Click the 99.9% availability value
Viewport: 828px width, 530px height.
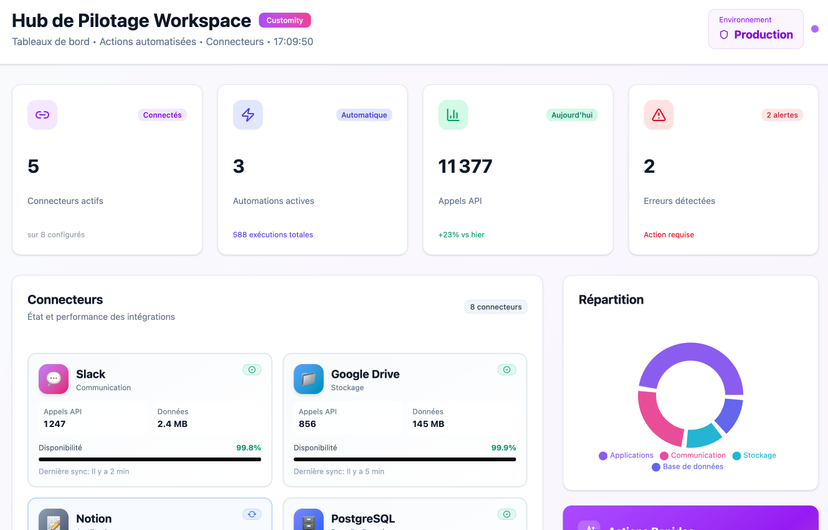tap(504, 448)
